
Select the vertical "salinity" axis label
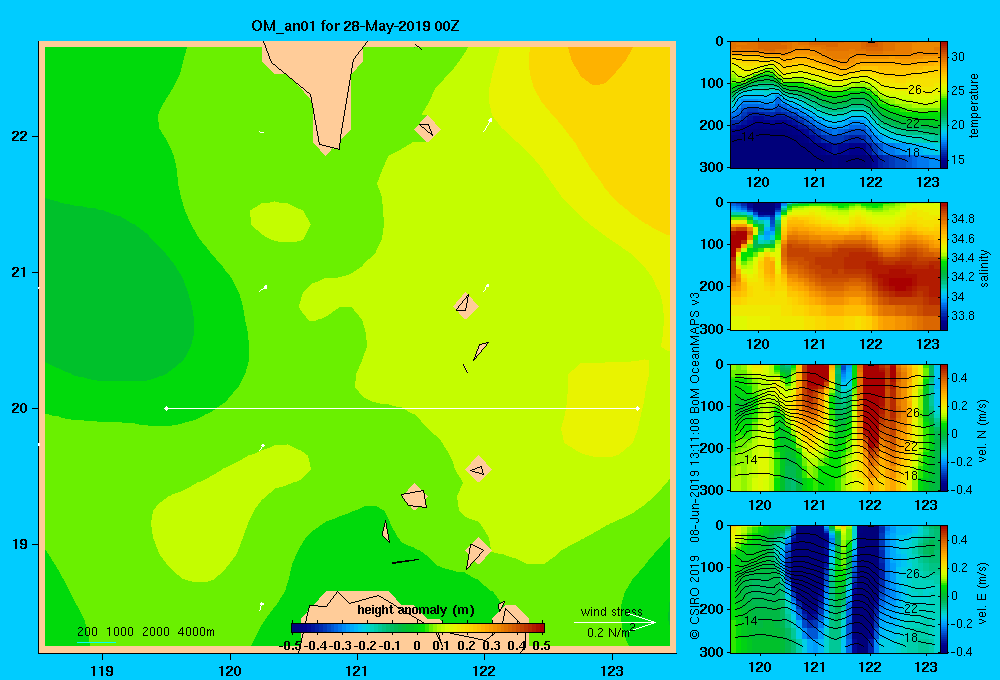(984, 268)
